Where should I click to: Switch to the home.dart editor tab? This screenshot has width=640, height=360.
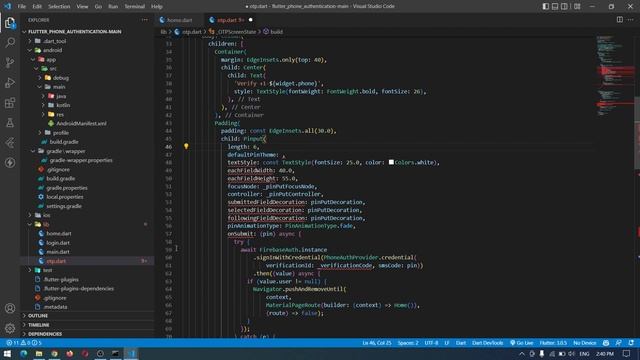[179, 20]
